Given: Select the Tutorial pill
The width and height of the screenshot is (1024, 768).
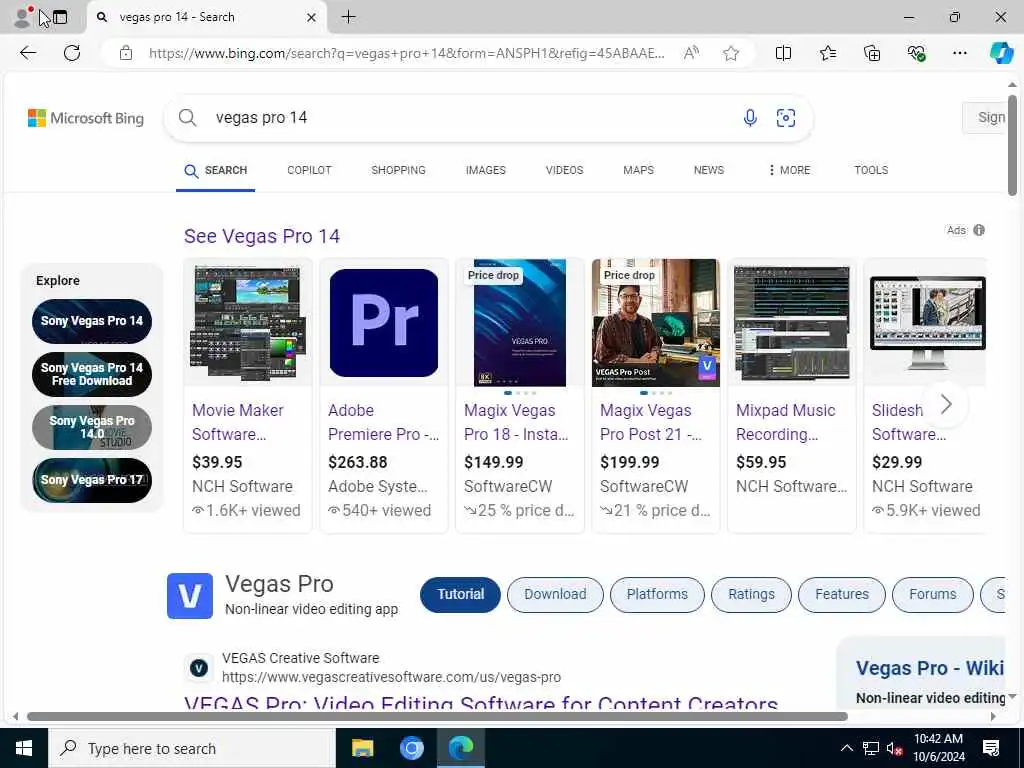Looking at the screenshot, I should pyautogui.click(x=460, y=594).
